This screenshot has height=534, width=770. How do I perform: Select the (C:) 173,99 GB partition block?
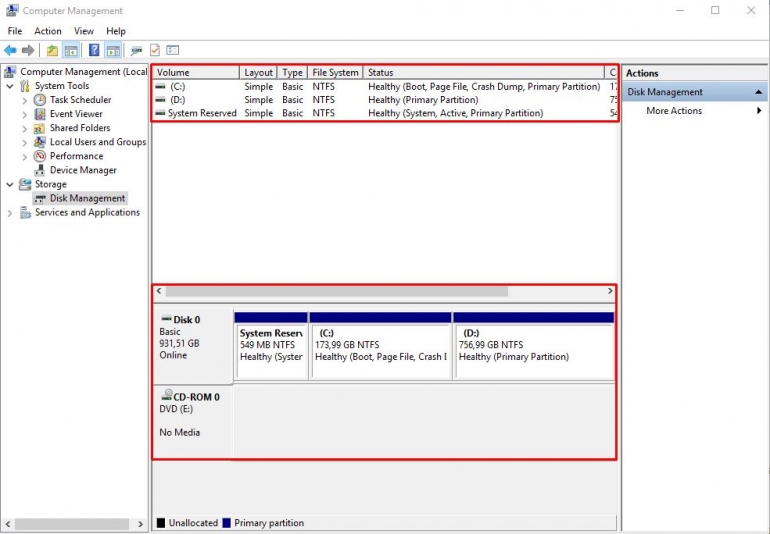point(381,345)
